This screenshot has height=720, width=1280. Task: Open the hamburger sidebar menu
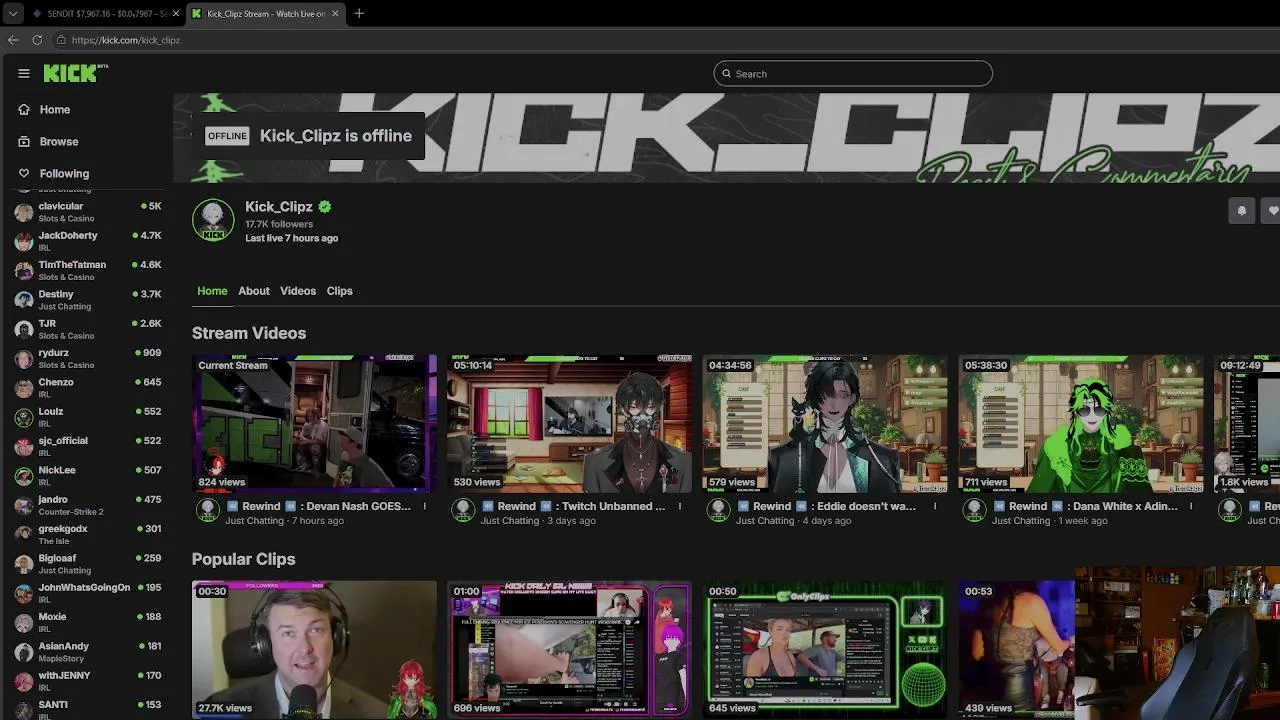pos(24,73)
